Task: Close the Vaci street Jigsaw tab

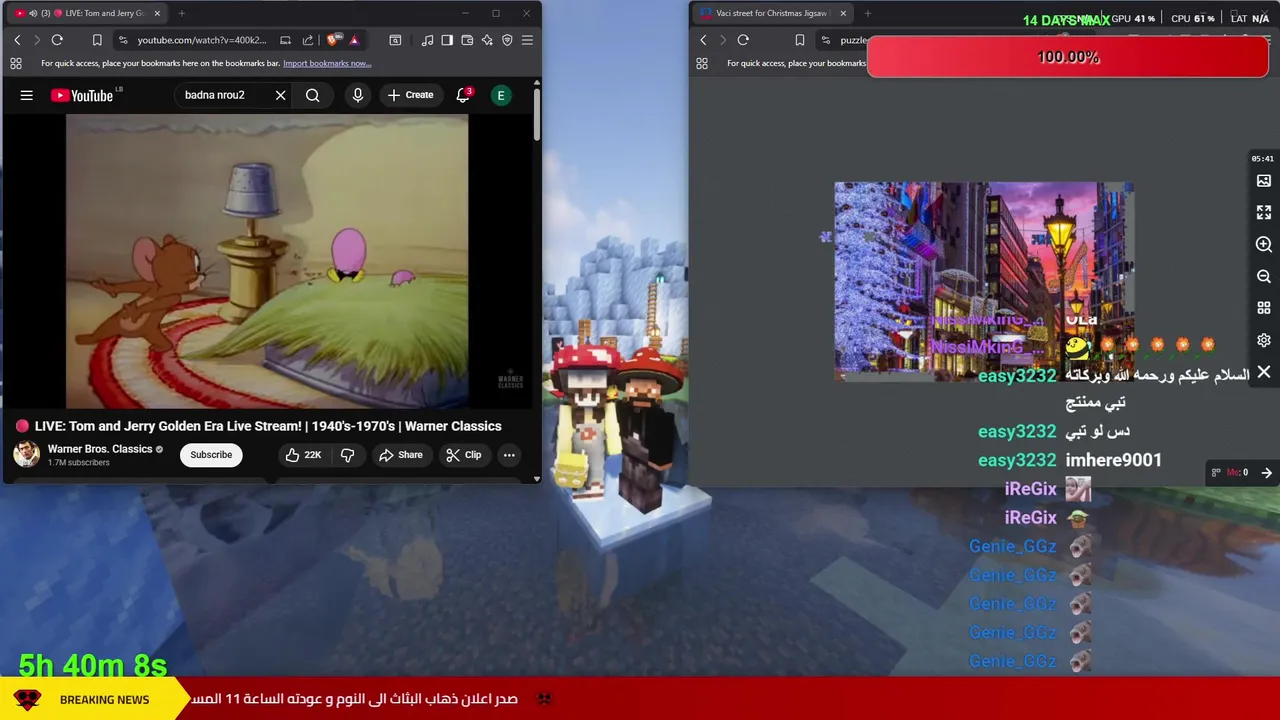Action: pos(843,13)
